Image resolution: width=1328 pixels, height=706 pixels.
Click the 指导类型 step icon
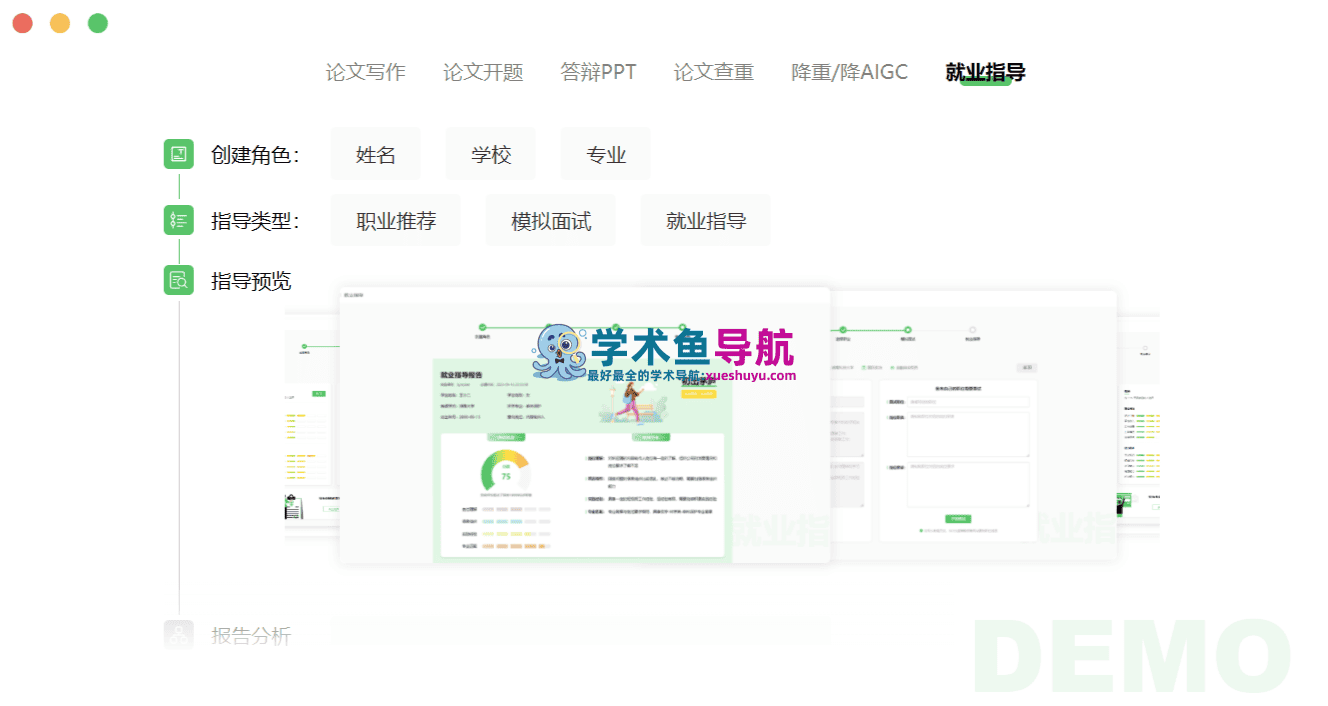178,220
